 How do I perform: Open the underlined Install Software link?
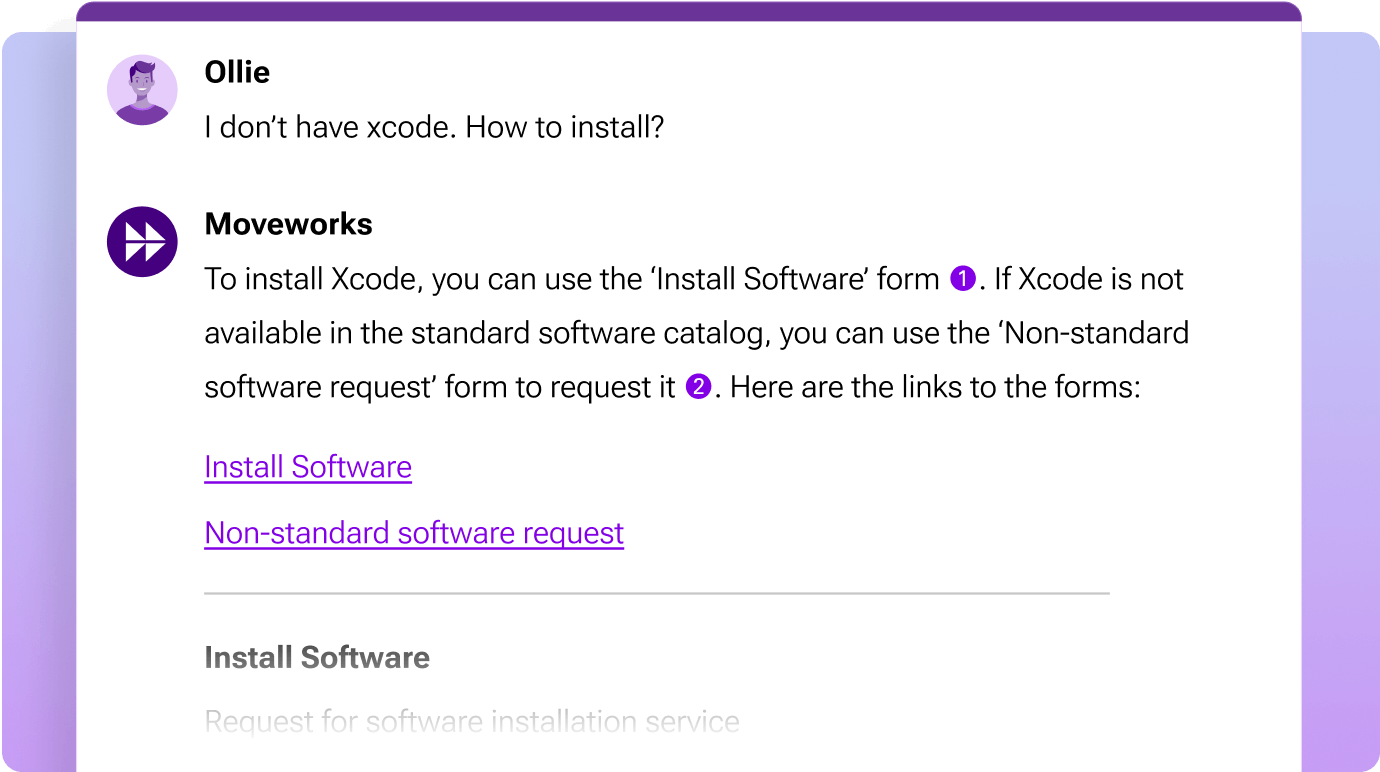point(308,467)
